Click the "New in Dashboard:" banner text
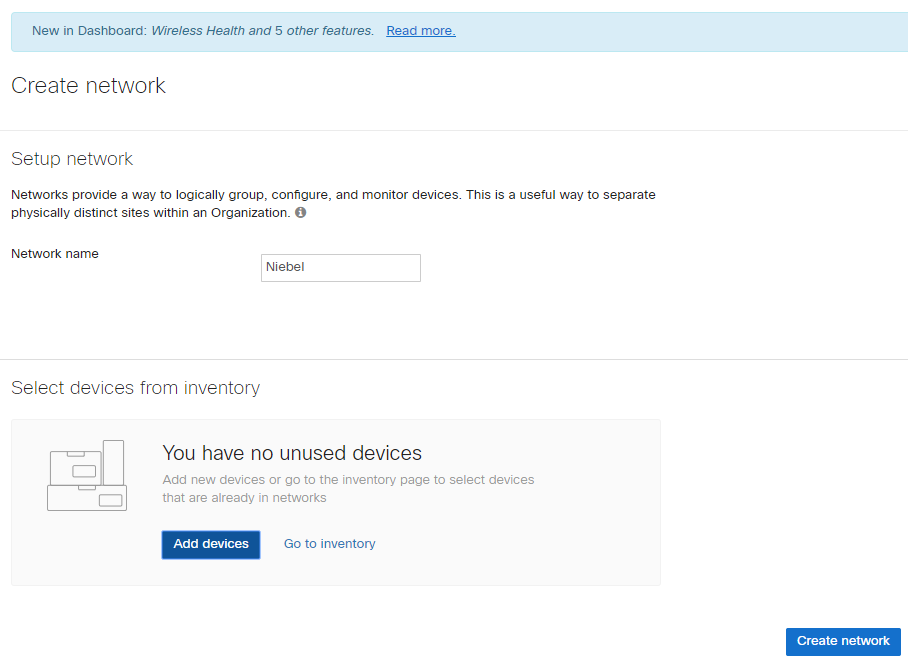This screenshot has height=668, width=908. tap(89, 31)
